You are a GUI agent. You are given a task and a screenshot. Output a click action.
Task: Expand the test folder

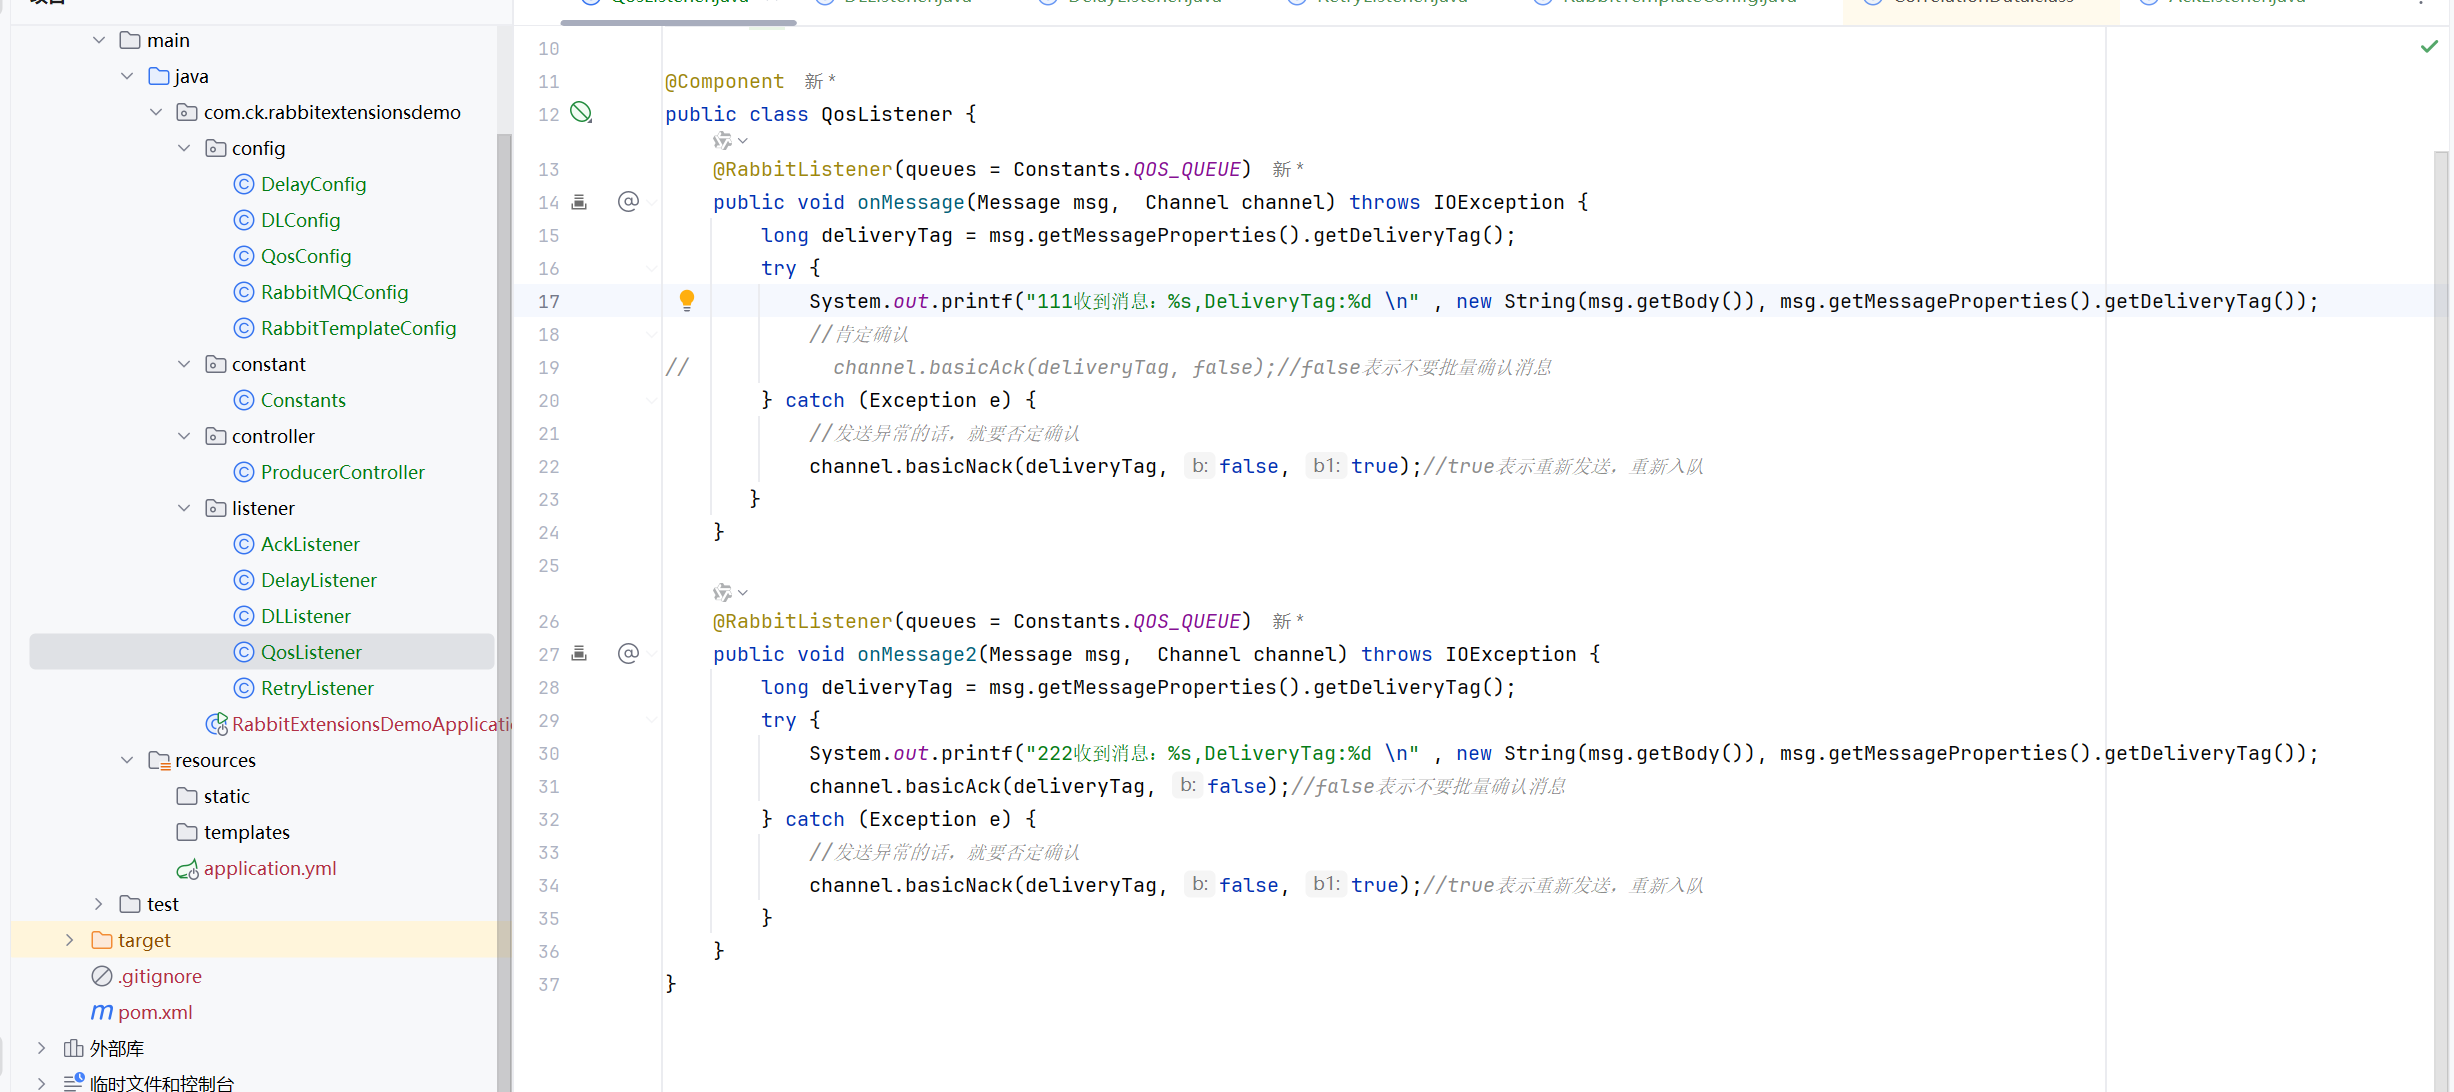click(98, 904)
